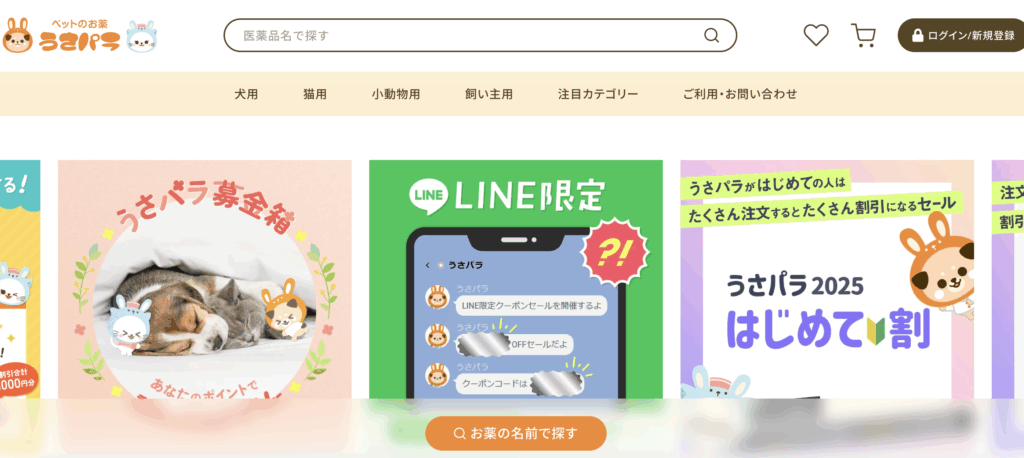The height and width of the screenshot is (458, 1024).
Task: Click the magnifier icon in search bar
Action: pyautogui.click(x=711, y=35)
